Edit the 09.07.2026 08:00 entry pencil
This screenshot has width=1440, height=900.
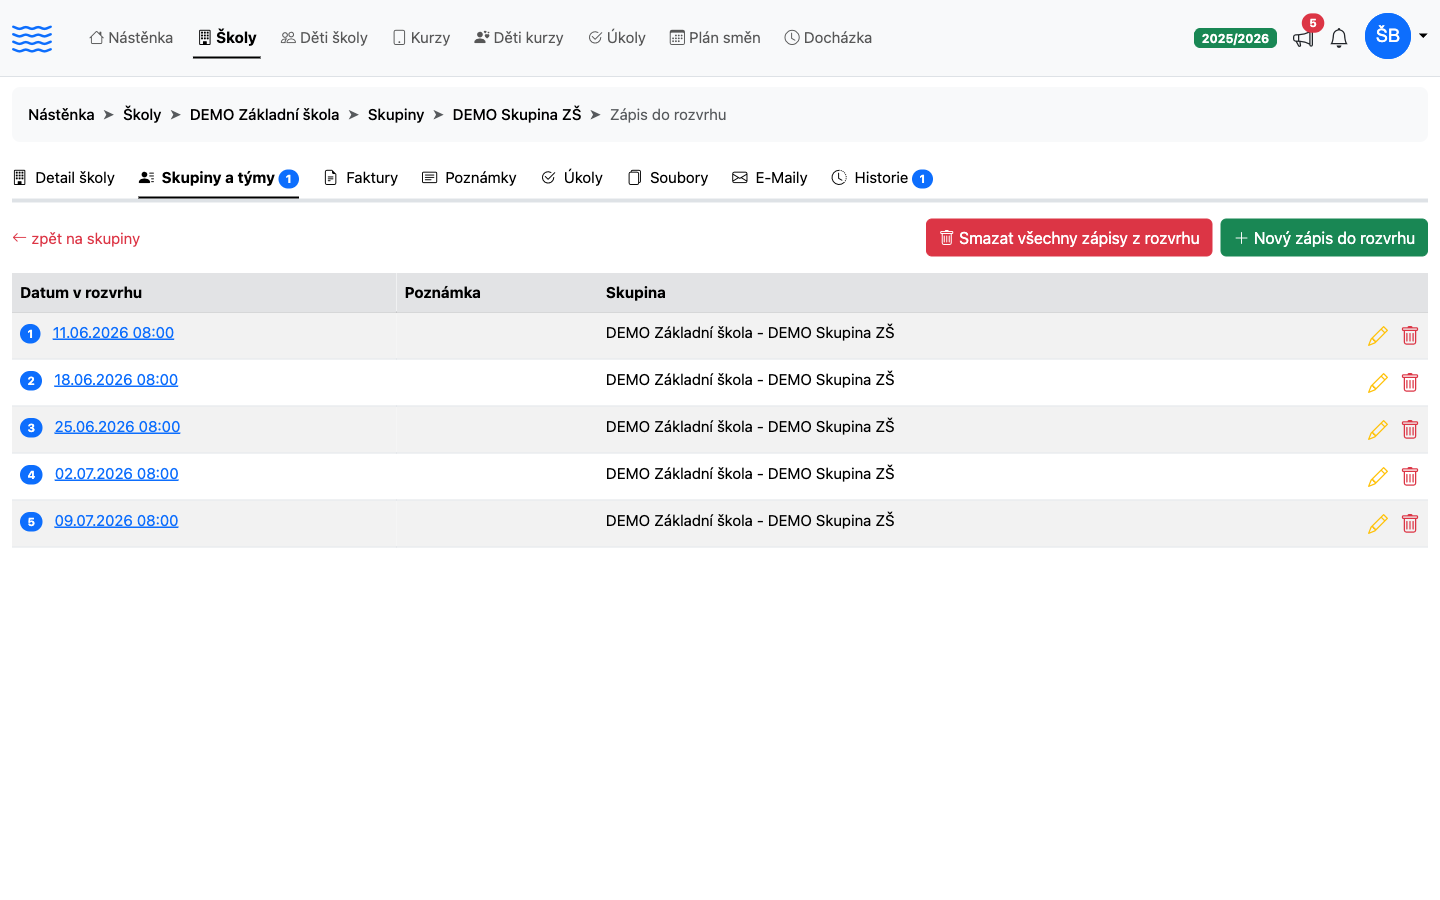[x=1378, y=524]
